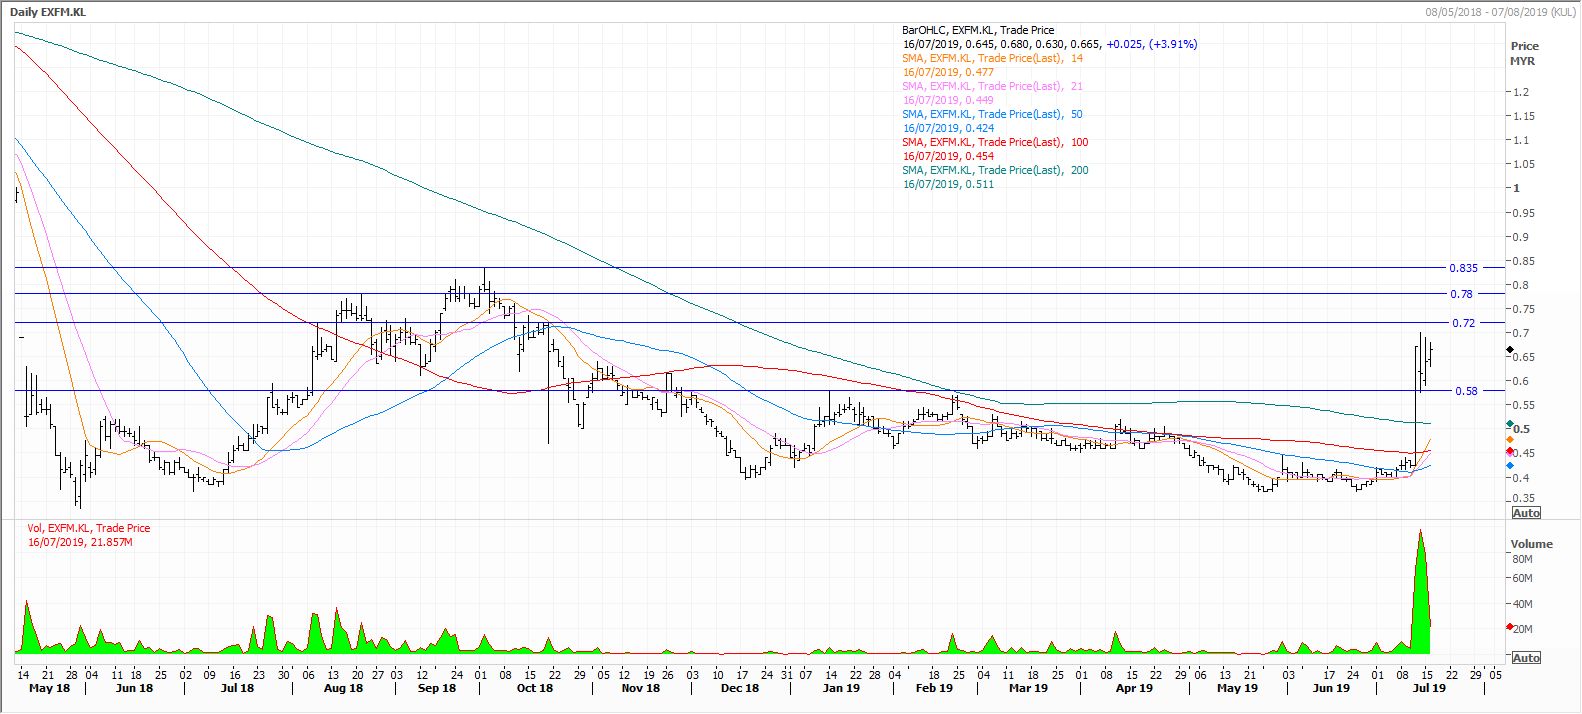The height and width of the screenshot is (714, 1582).
Task: Select the SMA 14 legend label
Action: pyautogui.click(x=992, y=59)
